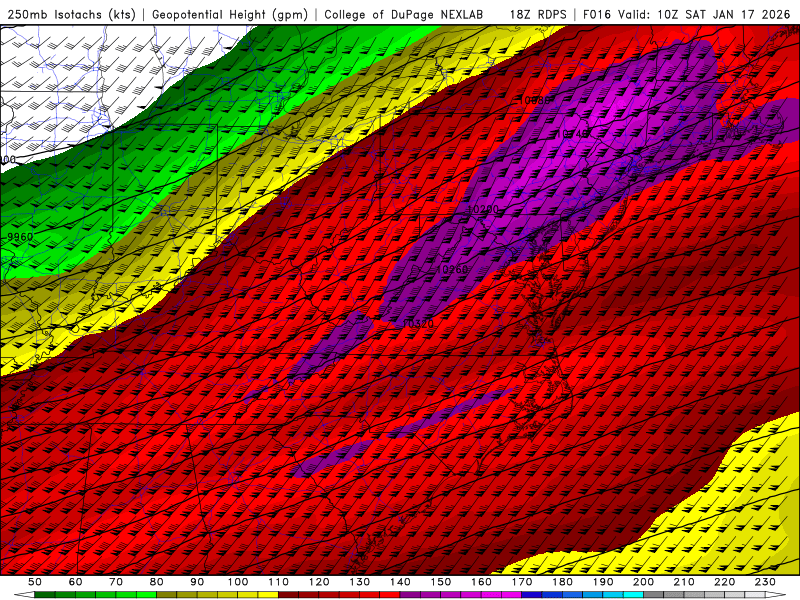Click the 140 value on the color scale
The image size is (800, 600).
[401, 582]
